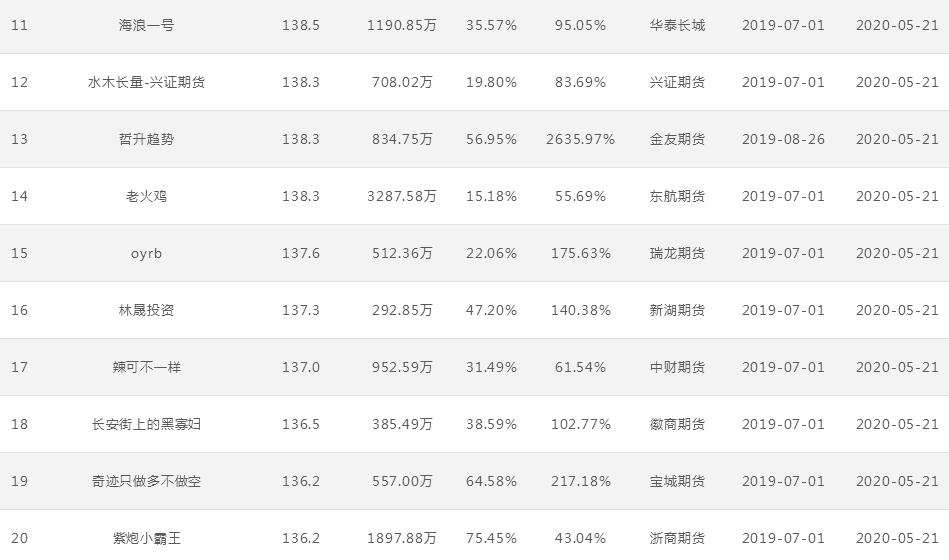Select the 瑞龙期货 company cell
The width and height of the screenshot is (949, 560).
[x=677, y=254]
